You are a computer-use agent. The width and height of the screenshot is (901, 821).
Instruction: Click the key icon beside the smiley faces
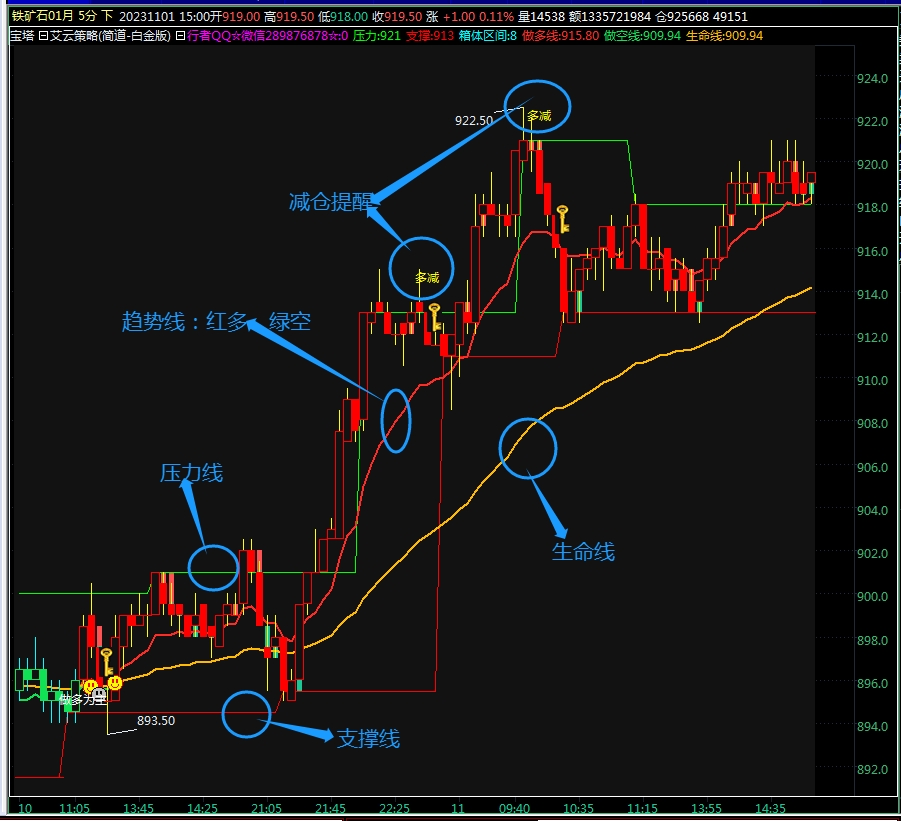click(106, 661)
